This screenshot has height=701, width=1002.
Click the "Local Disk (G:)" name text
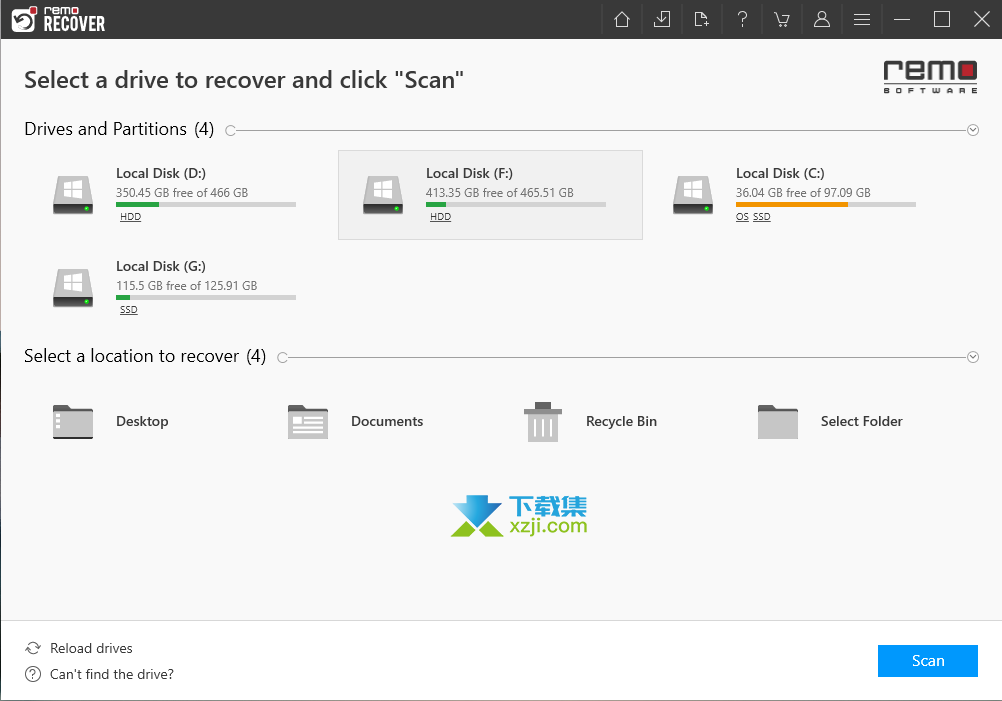coord(161,266)
